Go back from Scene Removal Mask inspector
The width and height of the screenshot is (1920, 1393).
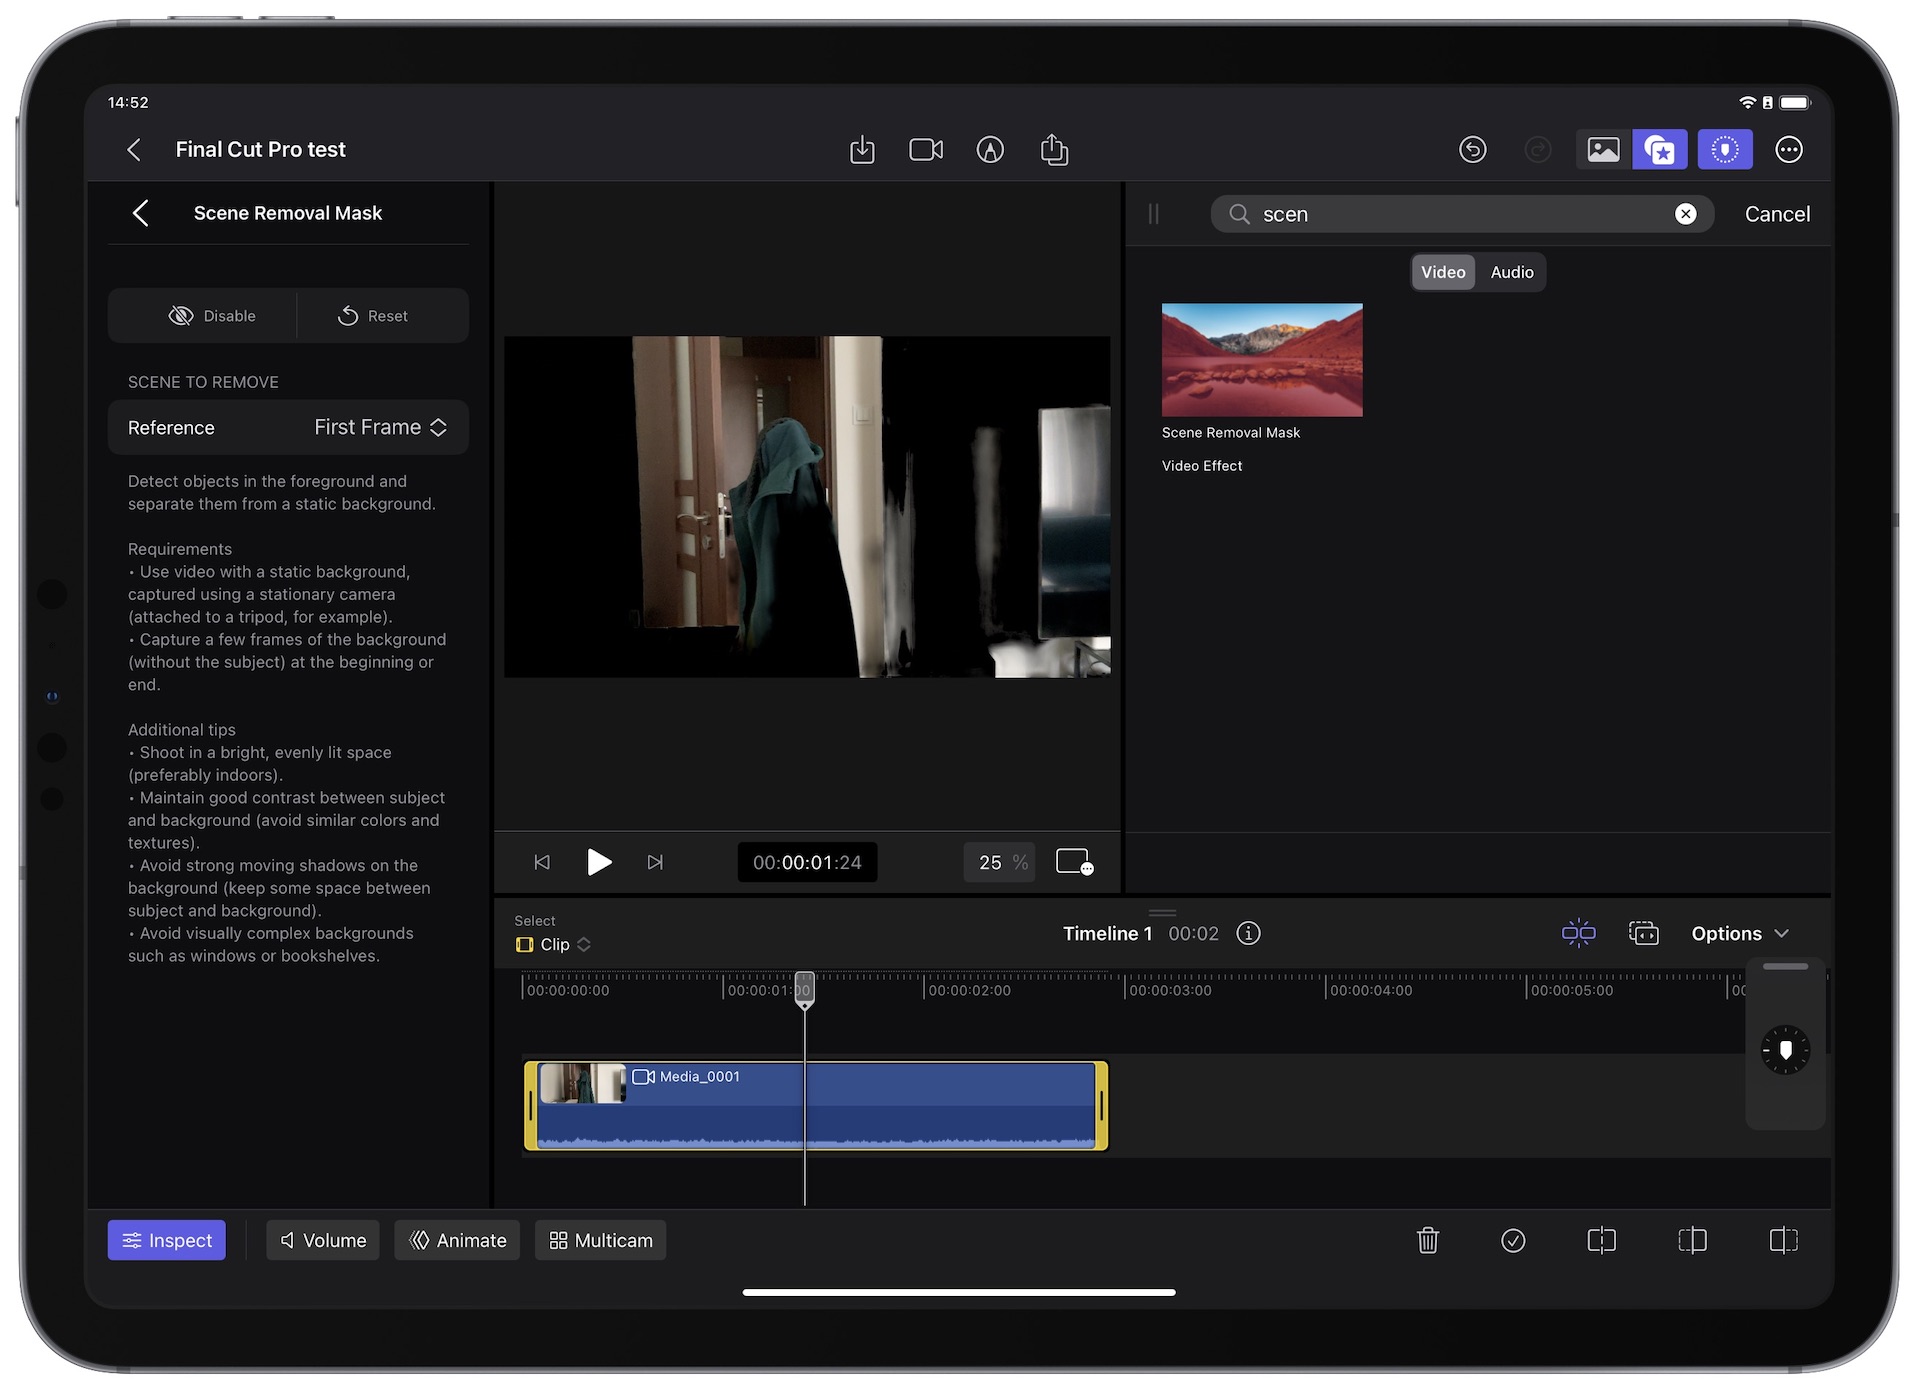pyautogui.click(x=141, y=213)
